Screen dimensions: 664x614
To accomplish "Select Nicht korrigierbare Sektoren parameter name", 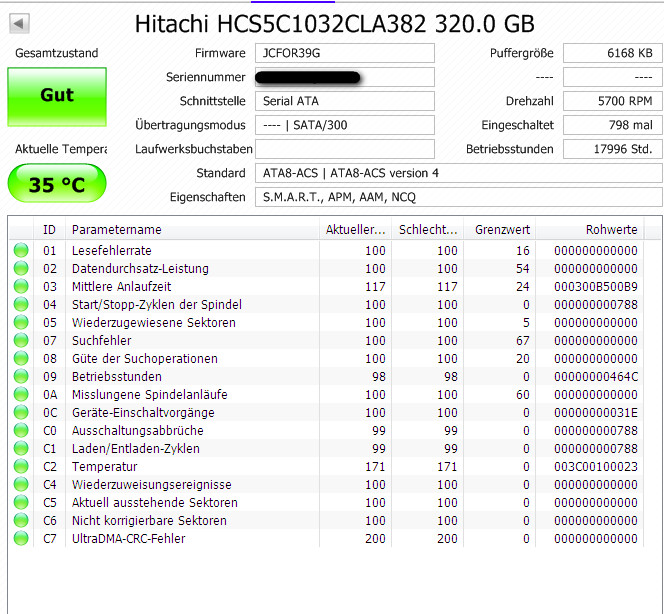I will tap(149, 520).
